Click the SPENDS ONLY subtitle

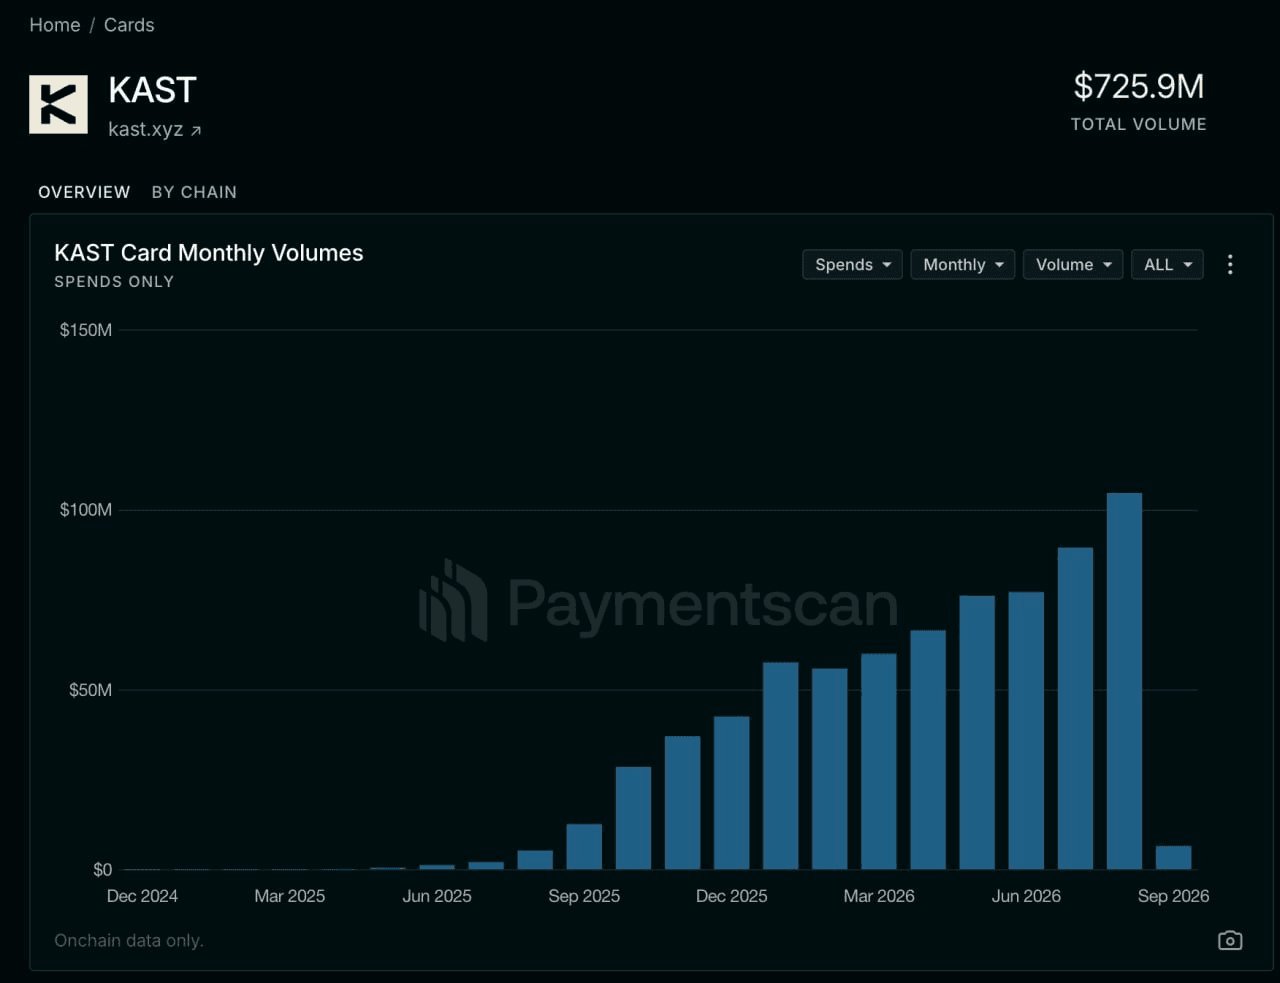[x=114, y=282]
